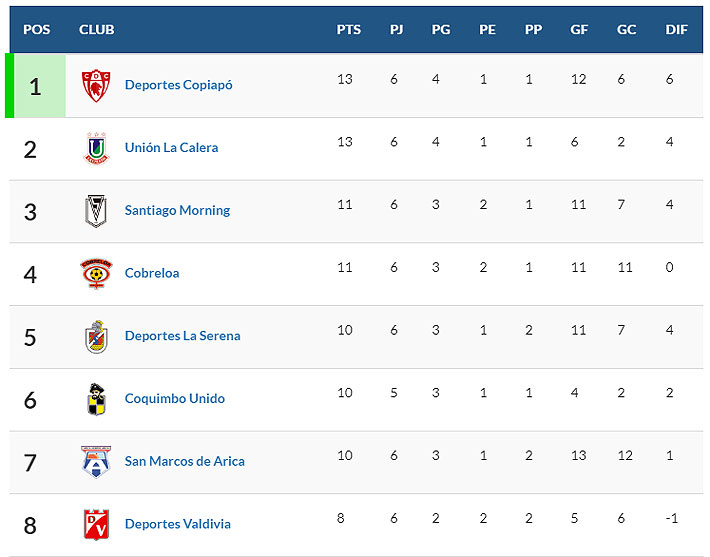Click the Coquimbo Unido club crest
710x557 pixels.
point(96,399)
